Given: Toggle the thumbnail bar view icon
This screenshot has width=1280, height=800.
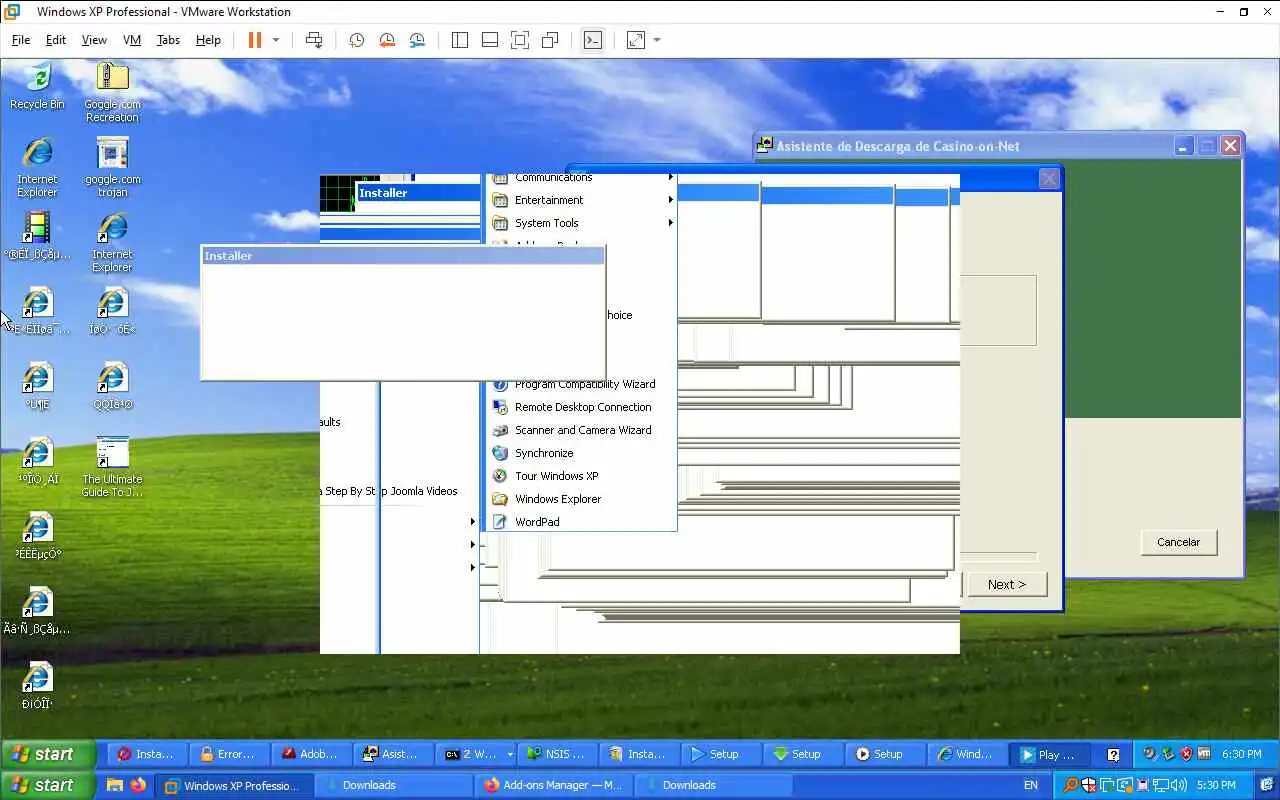Looking at the screenshot, I should 490,40.
